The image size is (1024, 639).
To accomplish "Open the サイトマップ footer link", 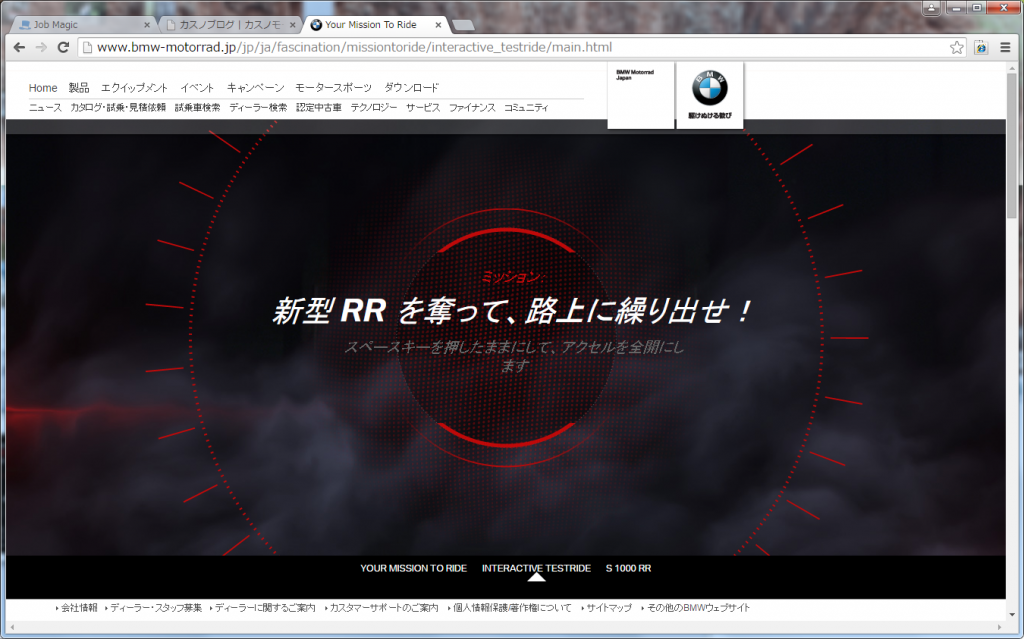I will click(609, 608).
